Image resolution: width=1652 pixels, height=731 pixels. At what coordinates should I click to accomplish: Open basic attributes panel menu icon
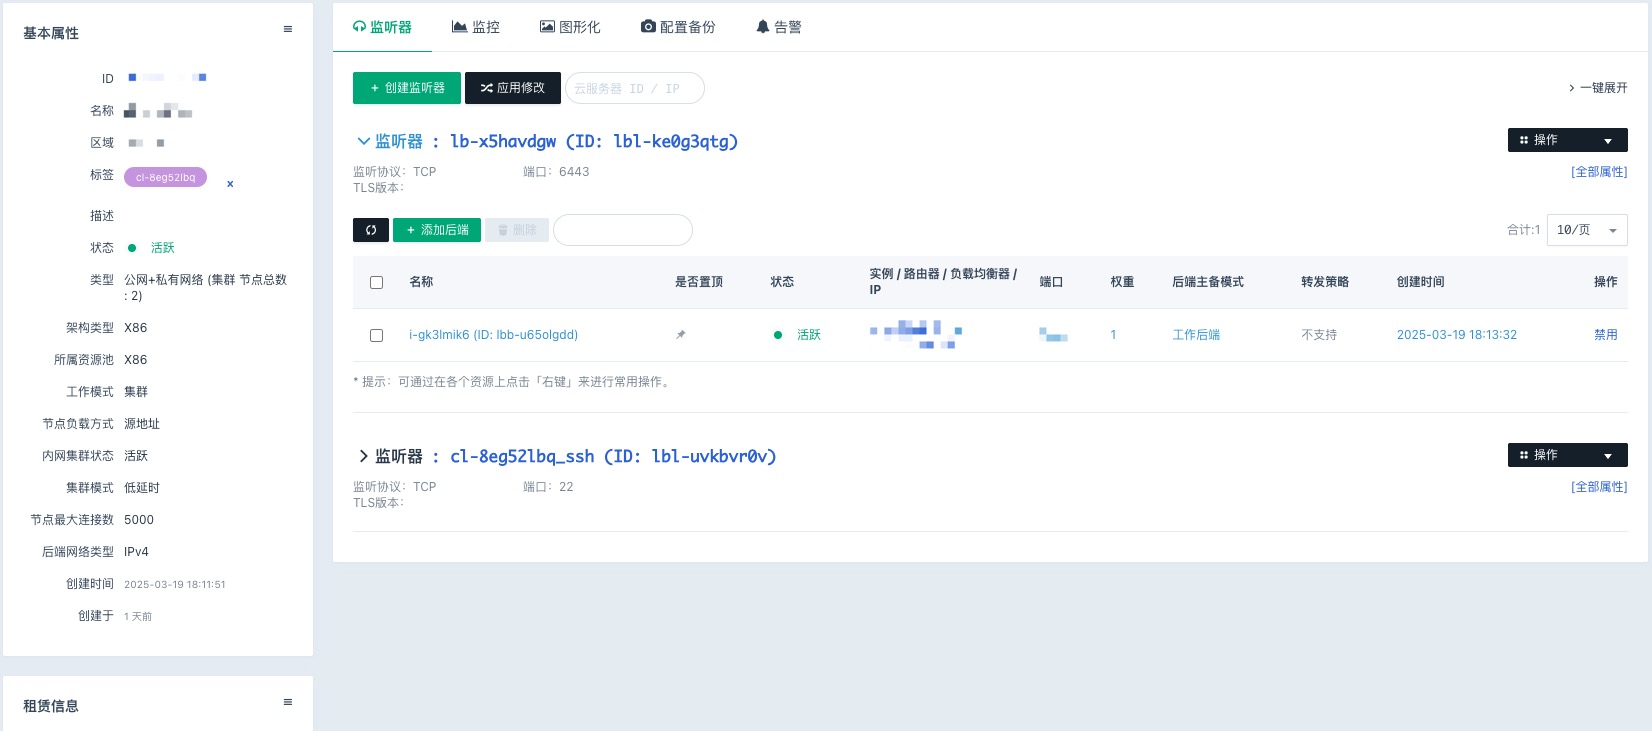tap(288, 30)
